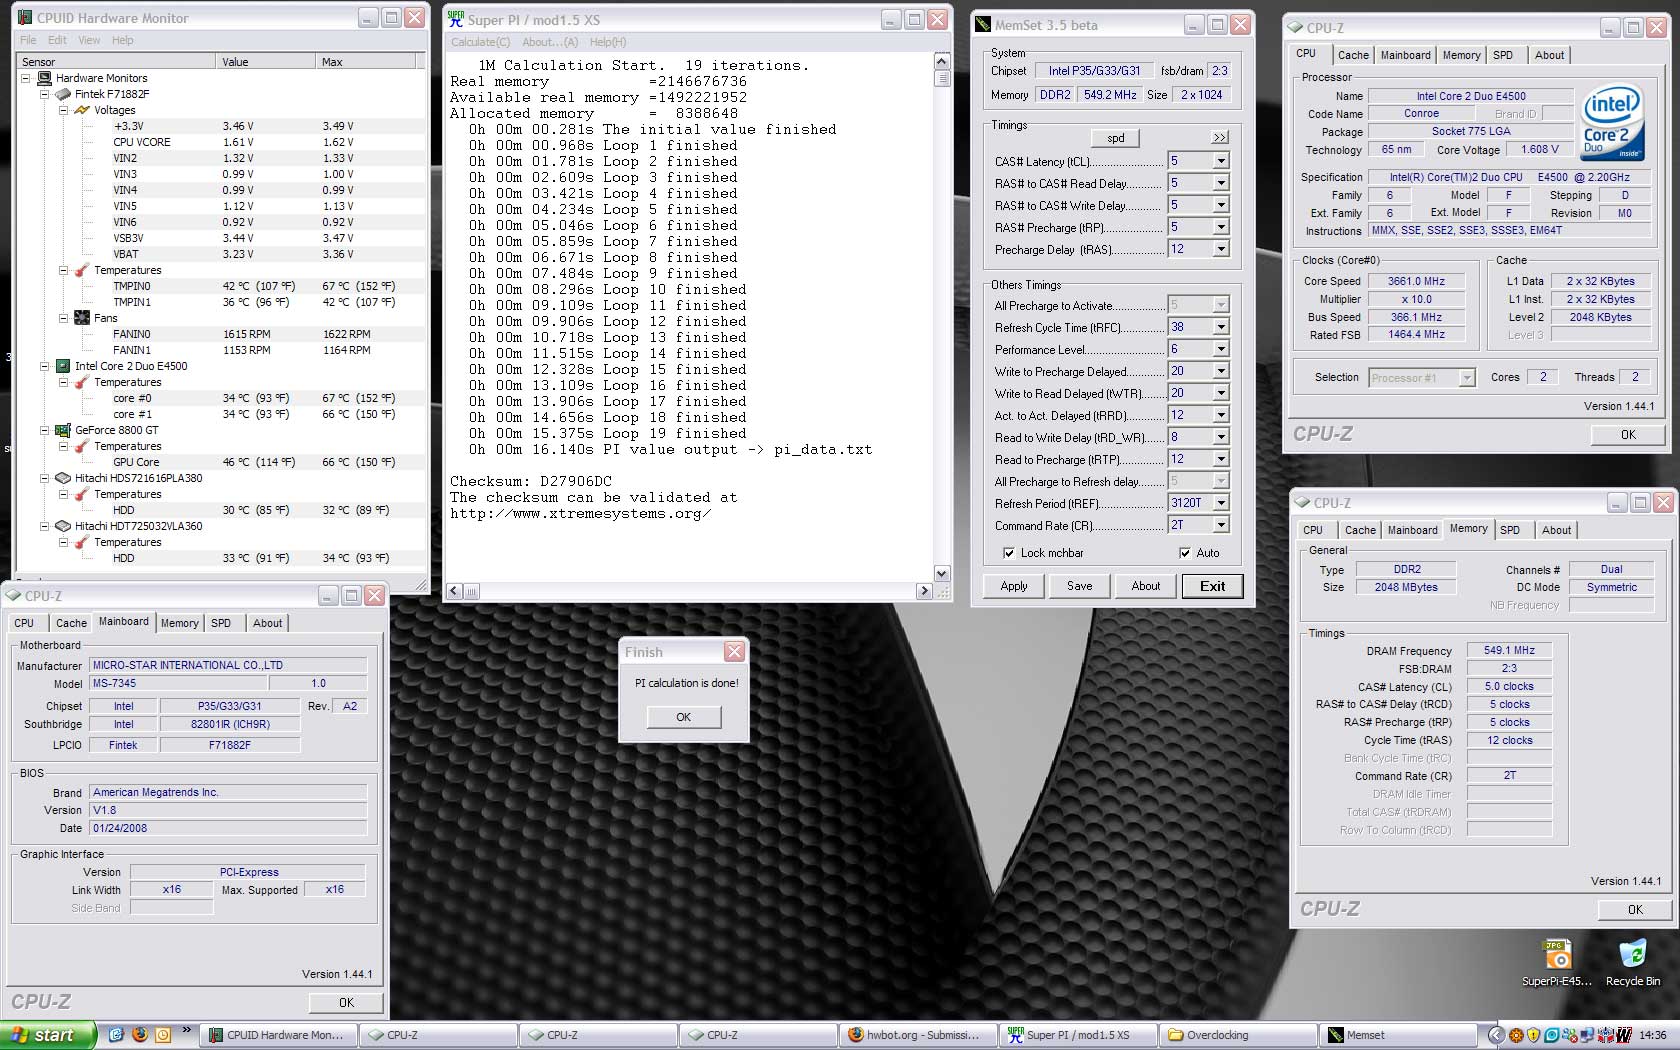Click the Firefox quick launch icon
The image size is (1680, 1050).
point(140,1035)
